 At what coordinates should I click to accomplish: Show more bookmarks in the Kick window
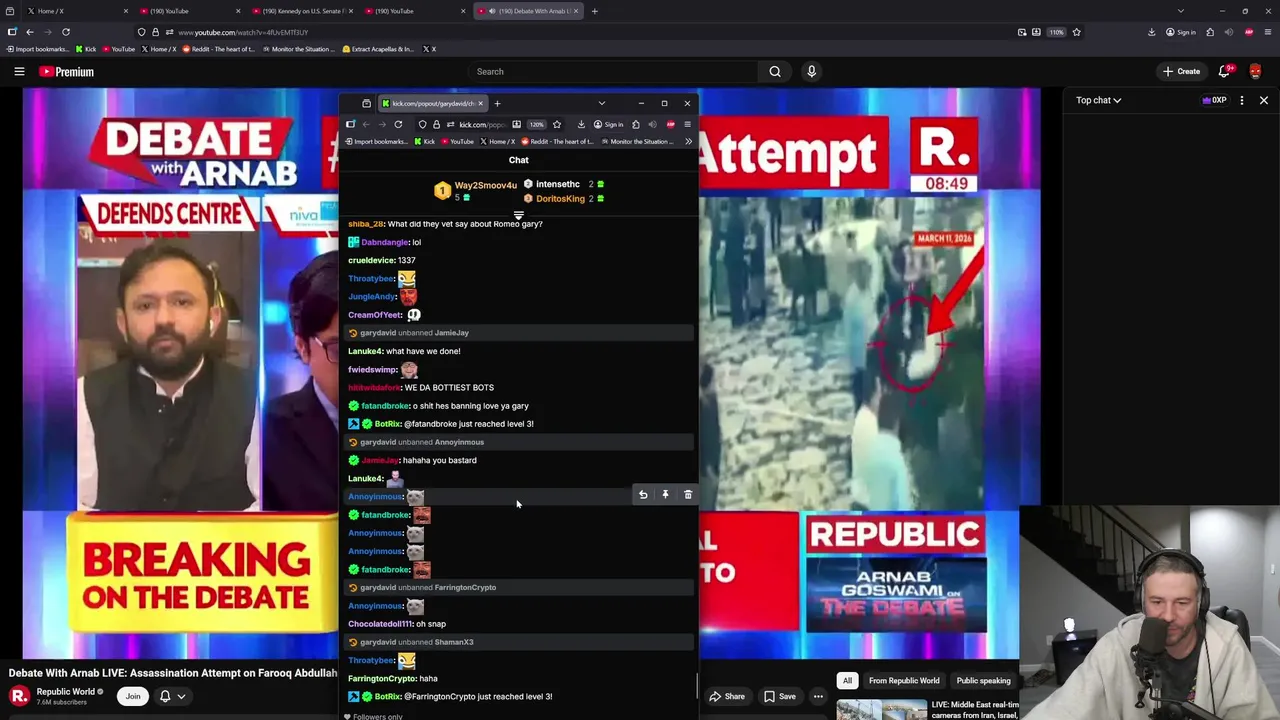(688, 141)
